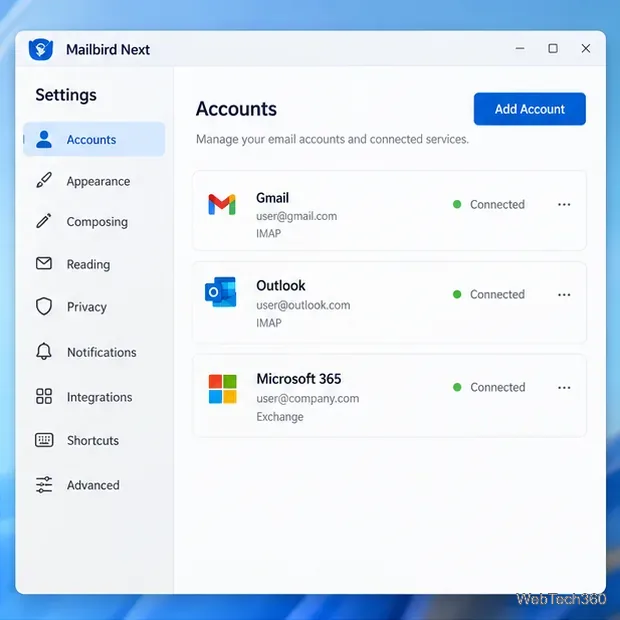Click the Gmail logo icon
This screenshot has width=620, height=620.
(x=222, y=204)
